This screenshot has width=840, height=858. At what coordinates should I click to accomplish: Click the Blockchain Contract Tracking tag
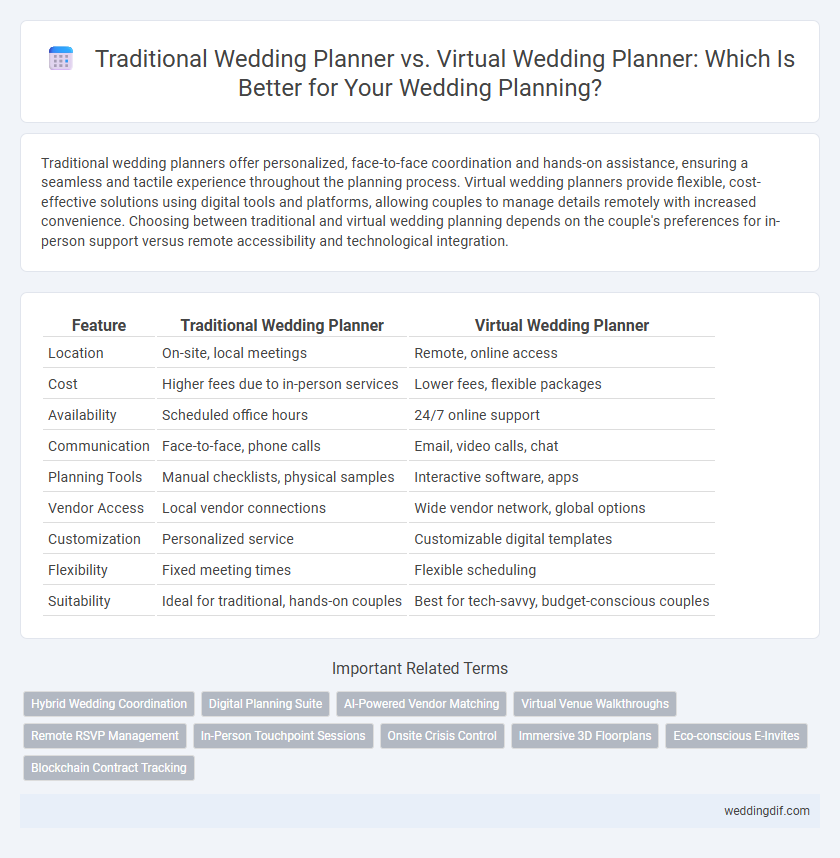point(109,768)
